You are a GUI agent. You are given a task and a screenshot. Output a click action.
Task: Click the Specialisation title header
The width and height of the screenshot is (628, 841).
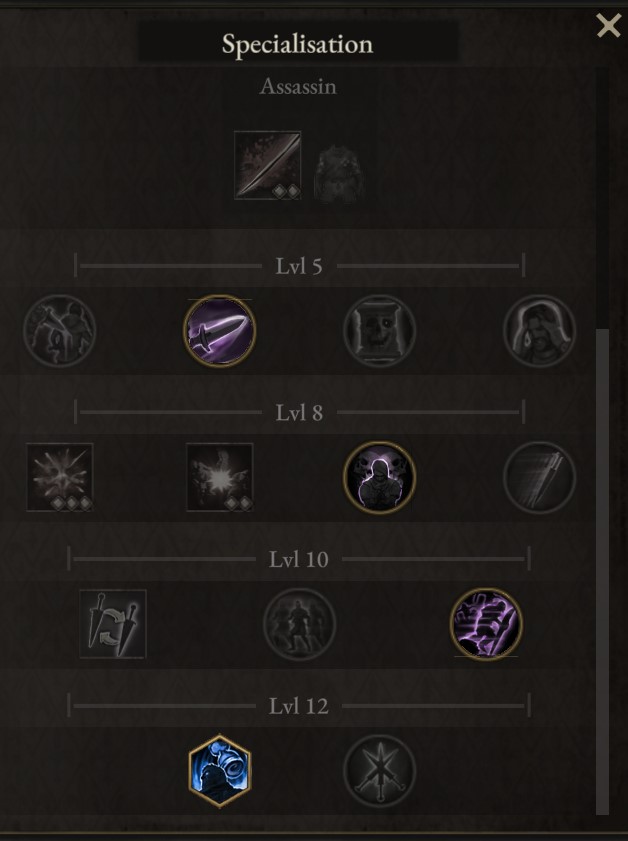pyautogui.click(x=298, y=43)
